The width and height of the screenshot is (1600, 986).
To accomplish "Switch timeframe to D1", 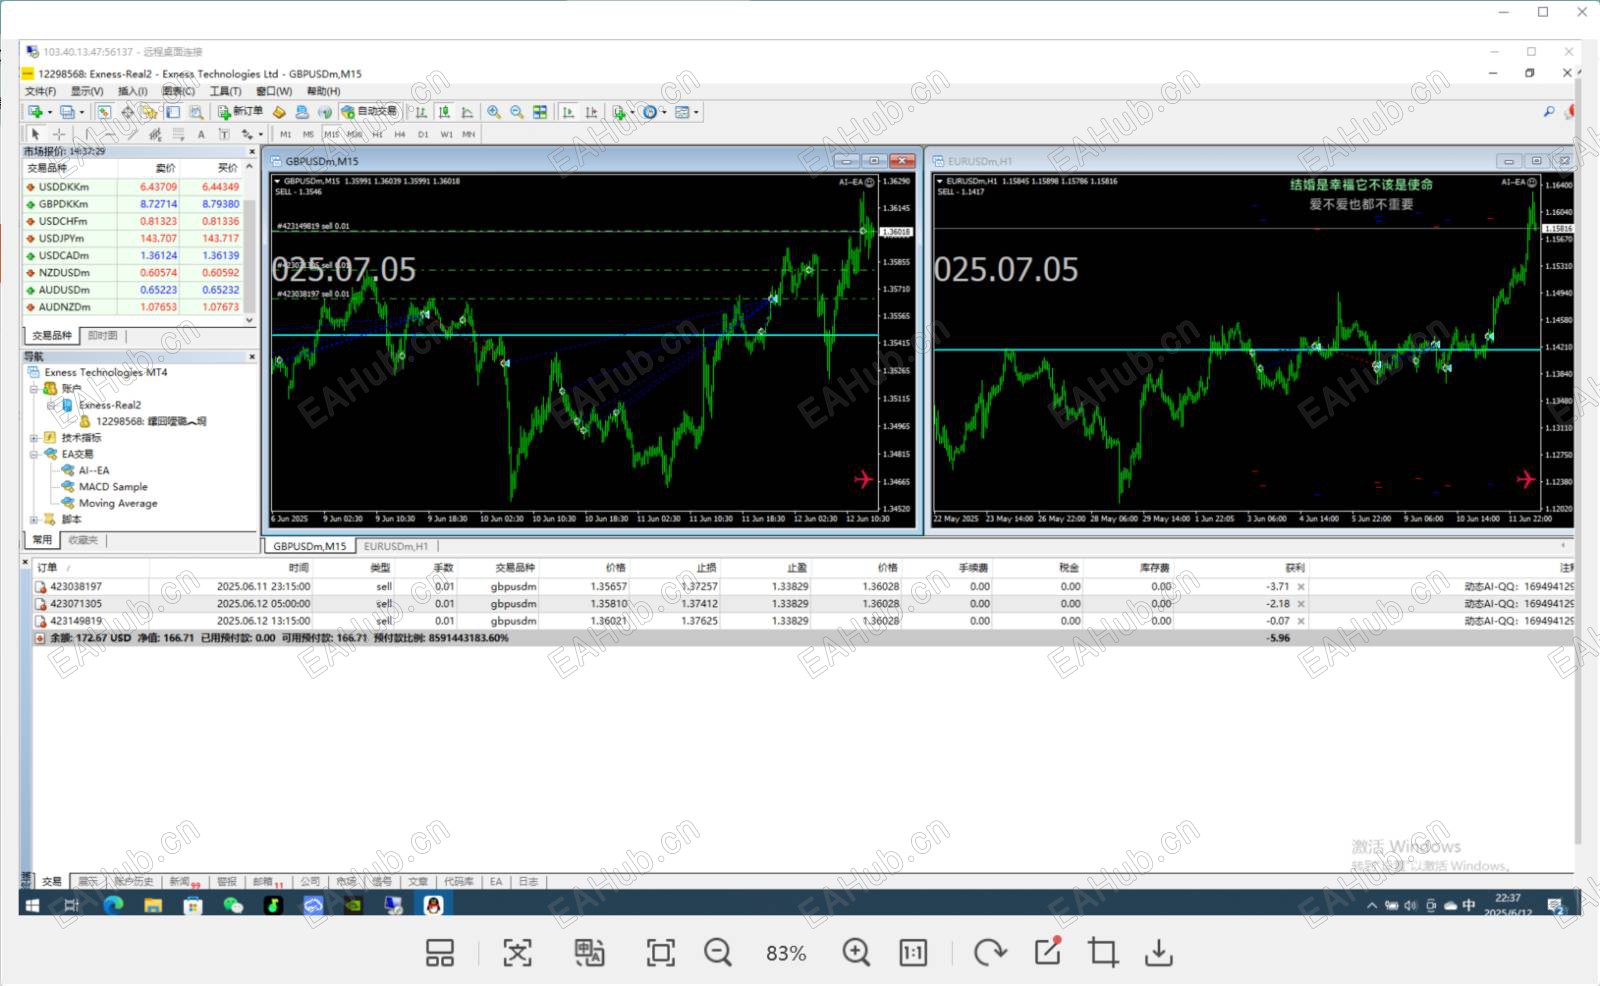I will click(422, 134).
